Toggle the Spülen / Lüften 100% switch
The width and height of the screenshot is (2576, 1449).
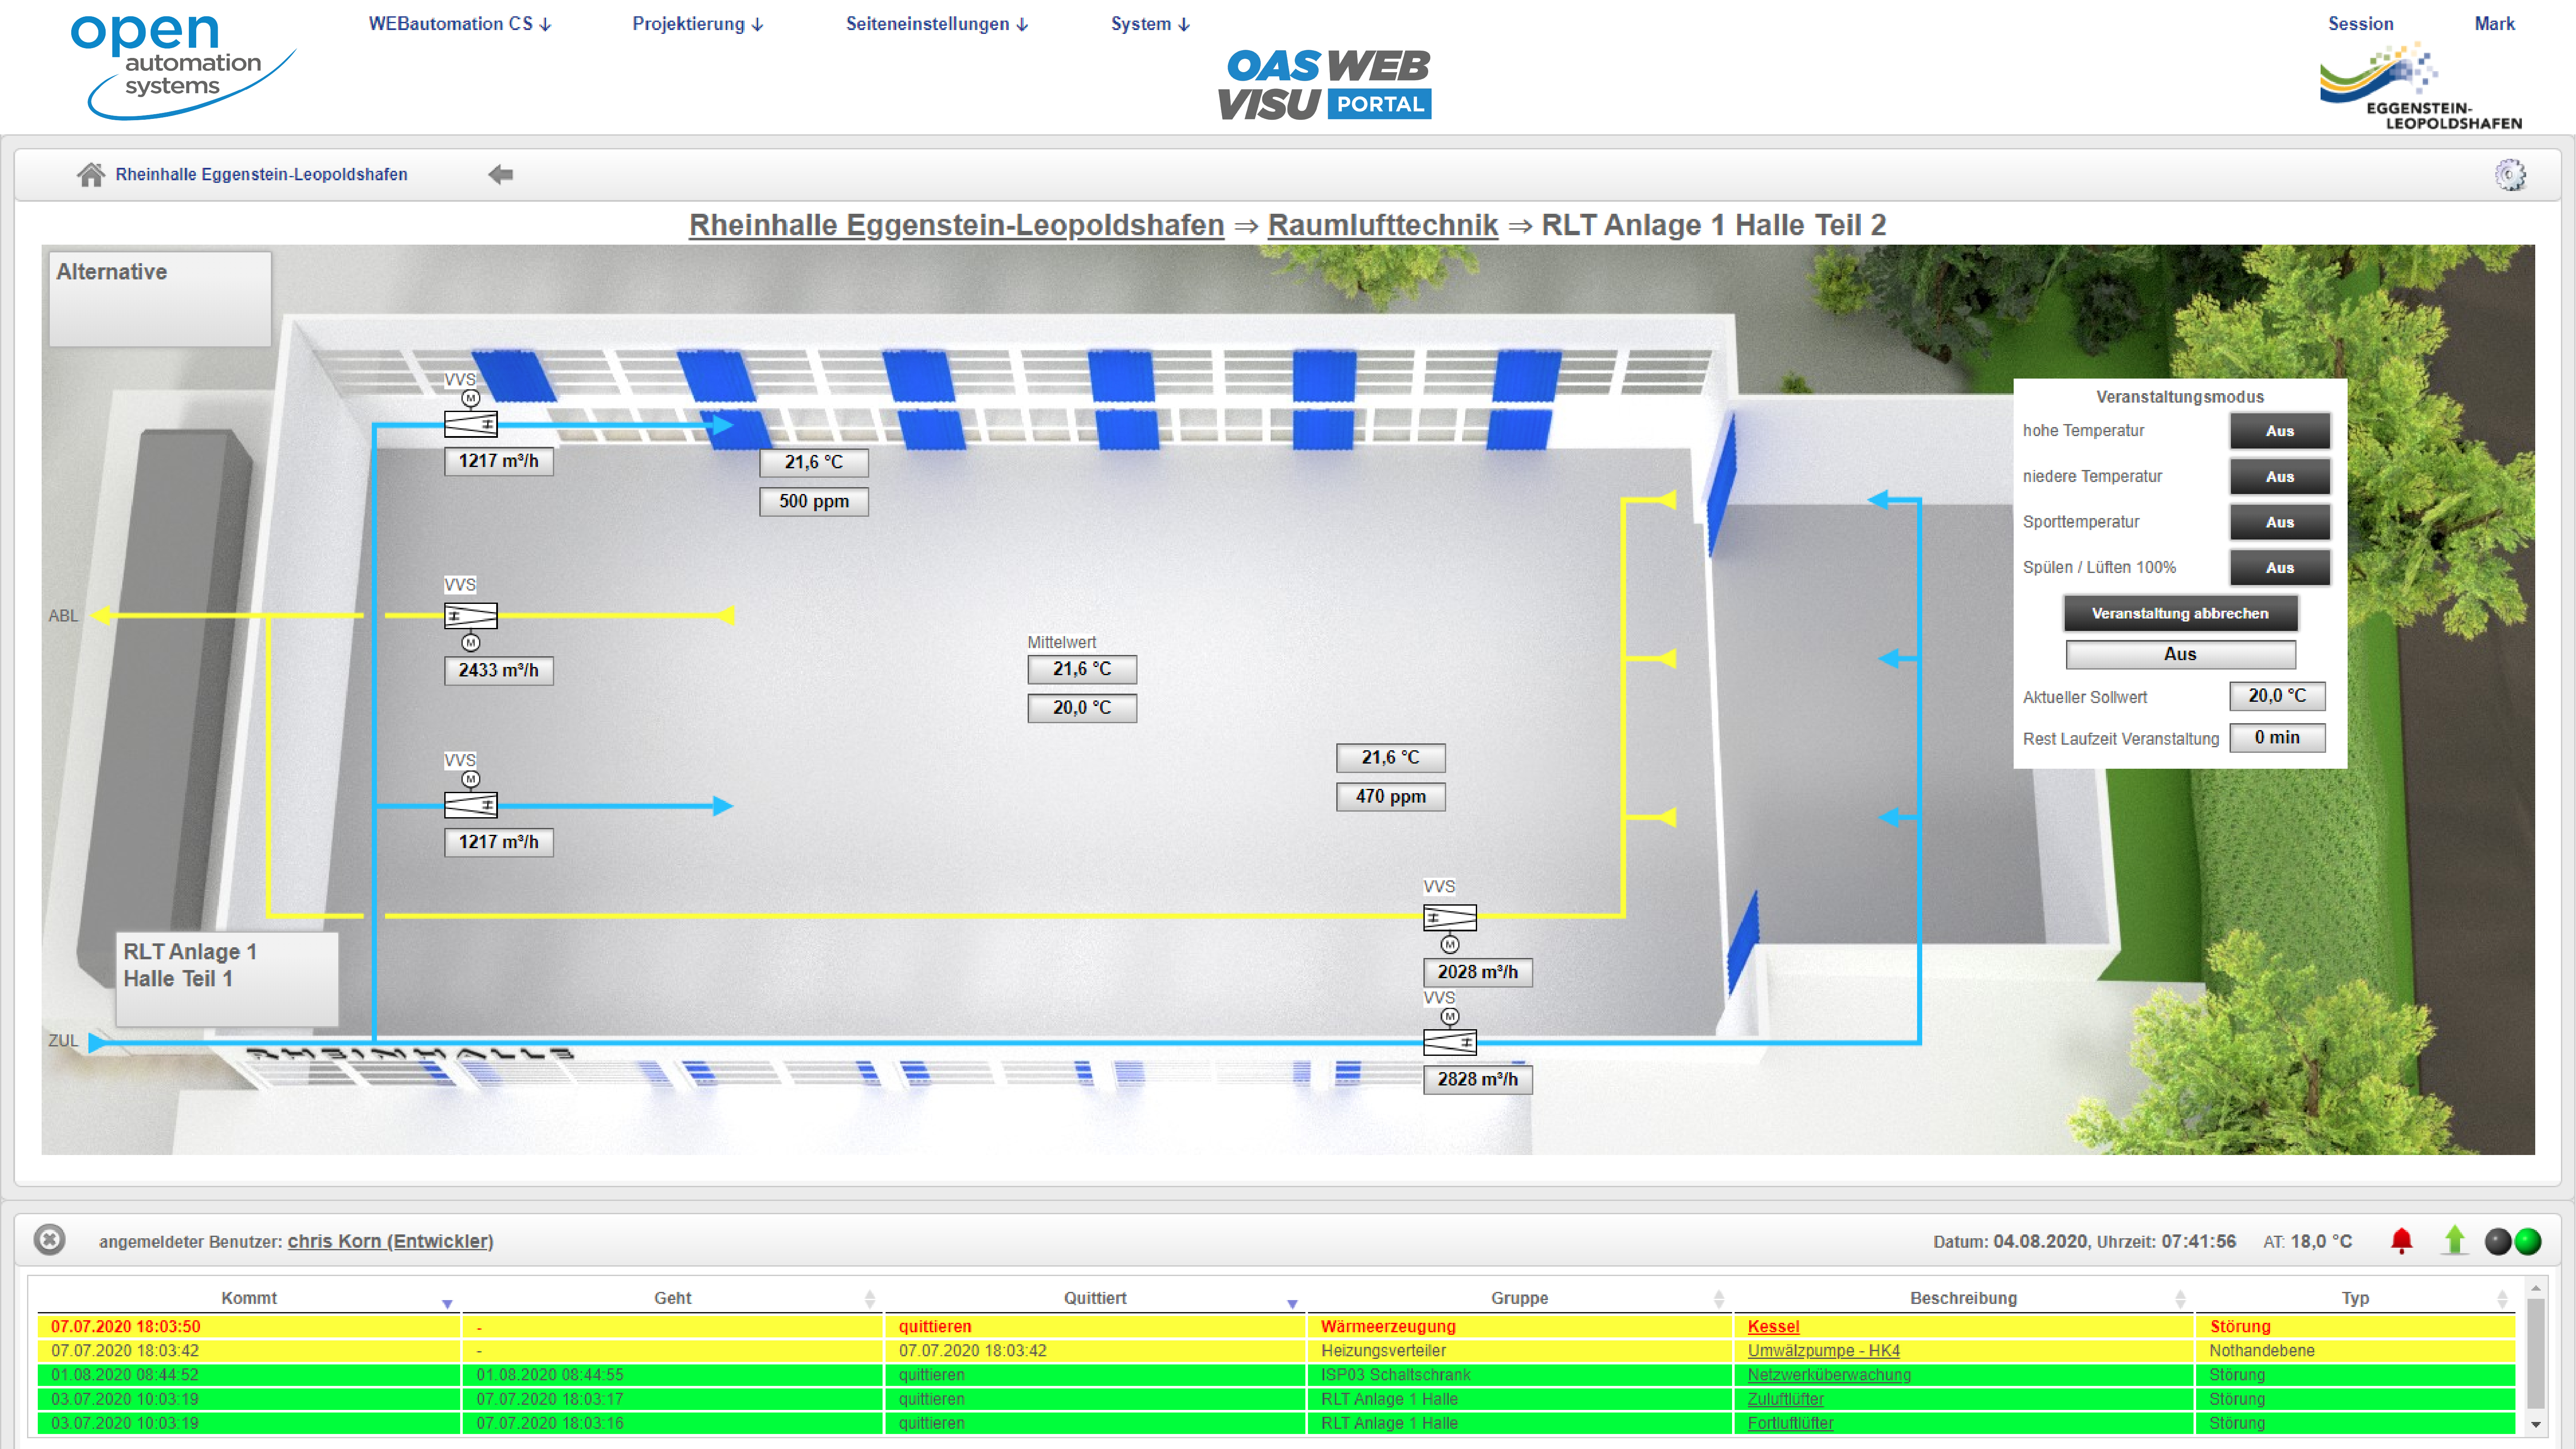2279,568
